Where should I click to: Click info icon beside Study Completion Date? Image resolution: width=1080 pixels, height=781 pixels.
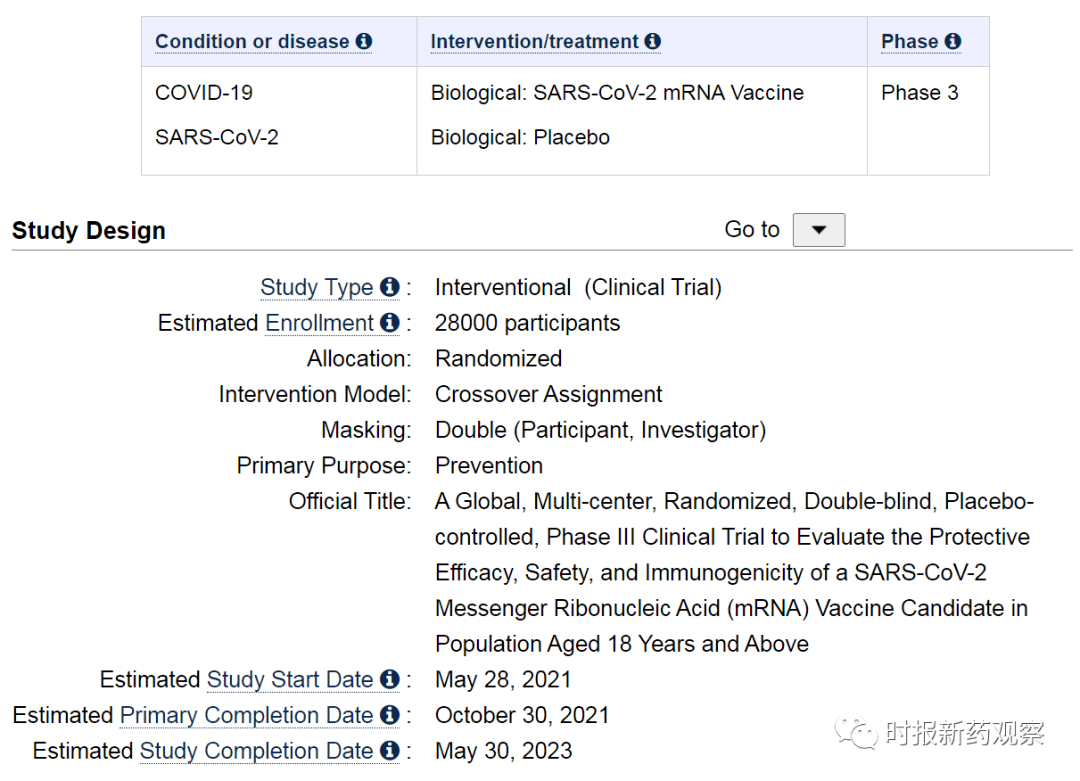(x=390, y=751)
